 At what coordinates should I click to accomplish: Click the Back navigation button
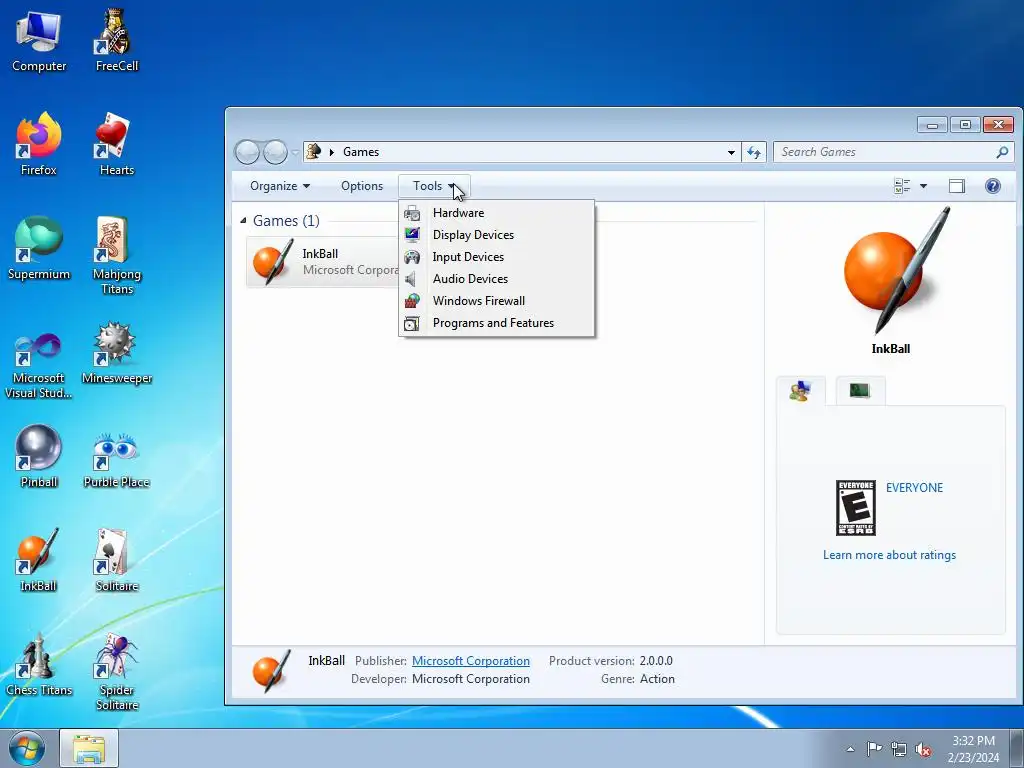(248, 152)
